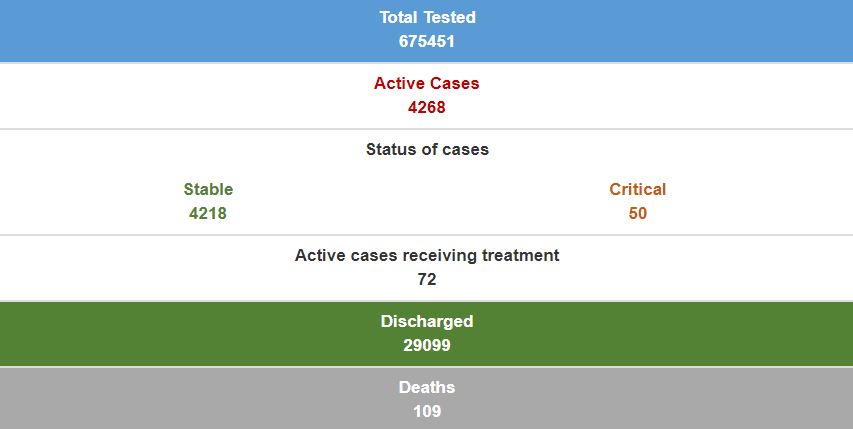The image size is (853, 429).
Task: Select the critical count of 50
Action: tap(638, 213)
